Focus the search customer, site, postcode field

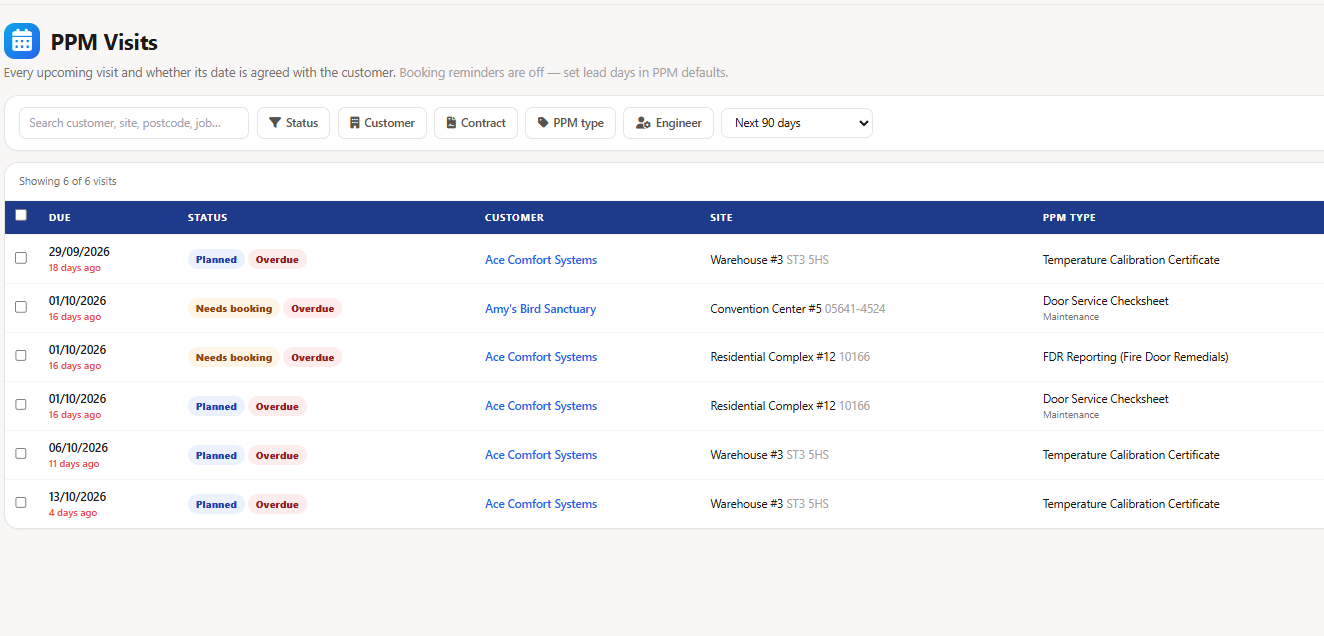pos(134,123)
